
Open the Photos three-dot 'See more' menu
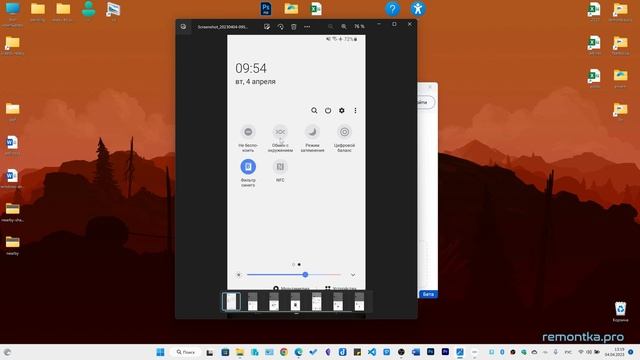(307, 27)
